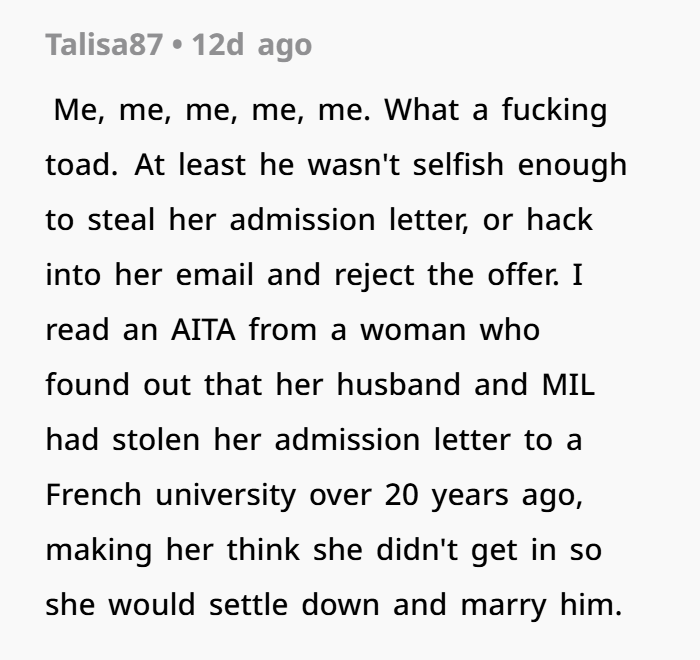The height and width of the screenshot is (660, 700).
Task: Open the Talisa87 user profile
Action: pyautogui.click(x=103, y=45)
